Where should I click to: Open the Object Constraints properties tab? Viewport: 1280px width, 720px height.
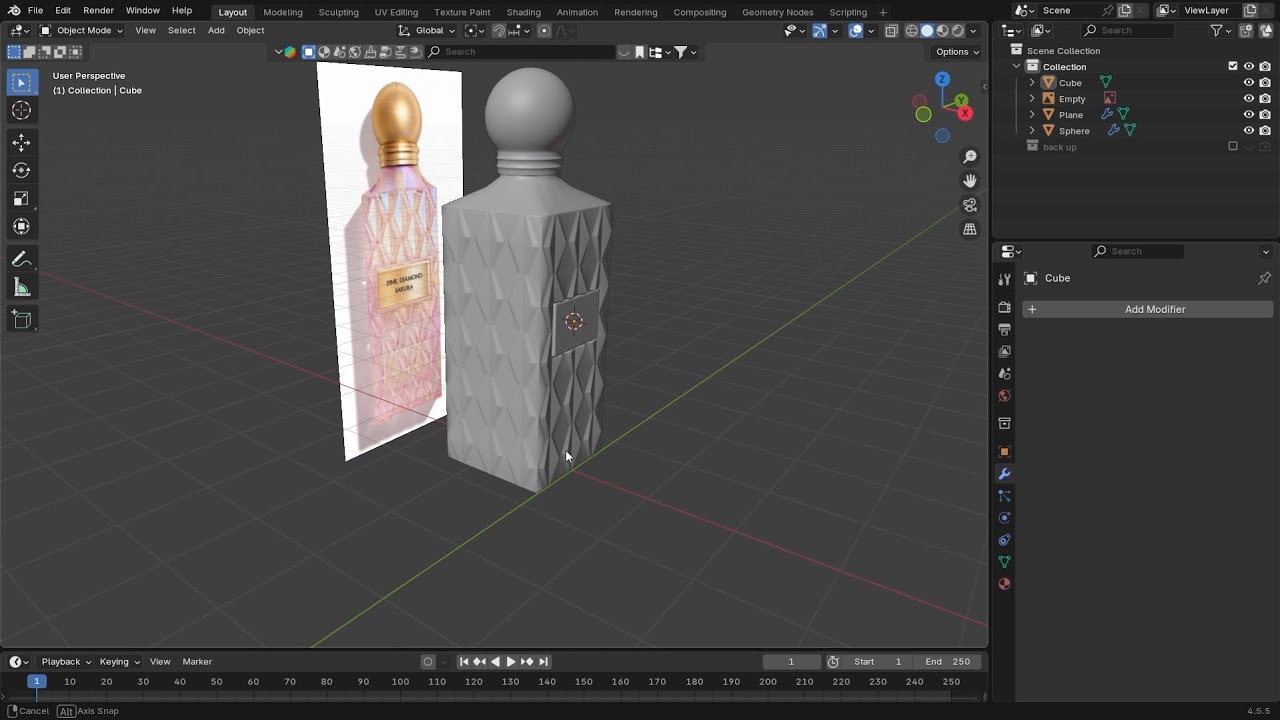pyautogui.click(x=1005, y=539)
